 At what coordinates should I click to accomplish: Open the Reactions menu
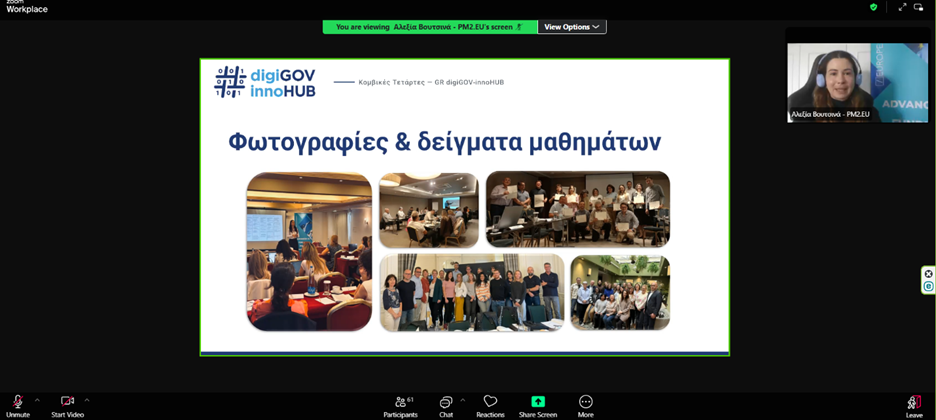click(x=490, y=402)
